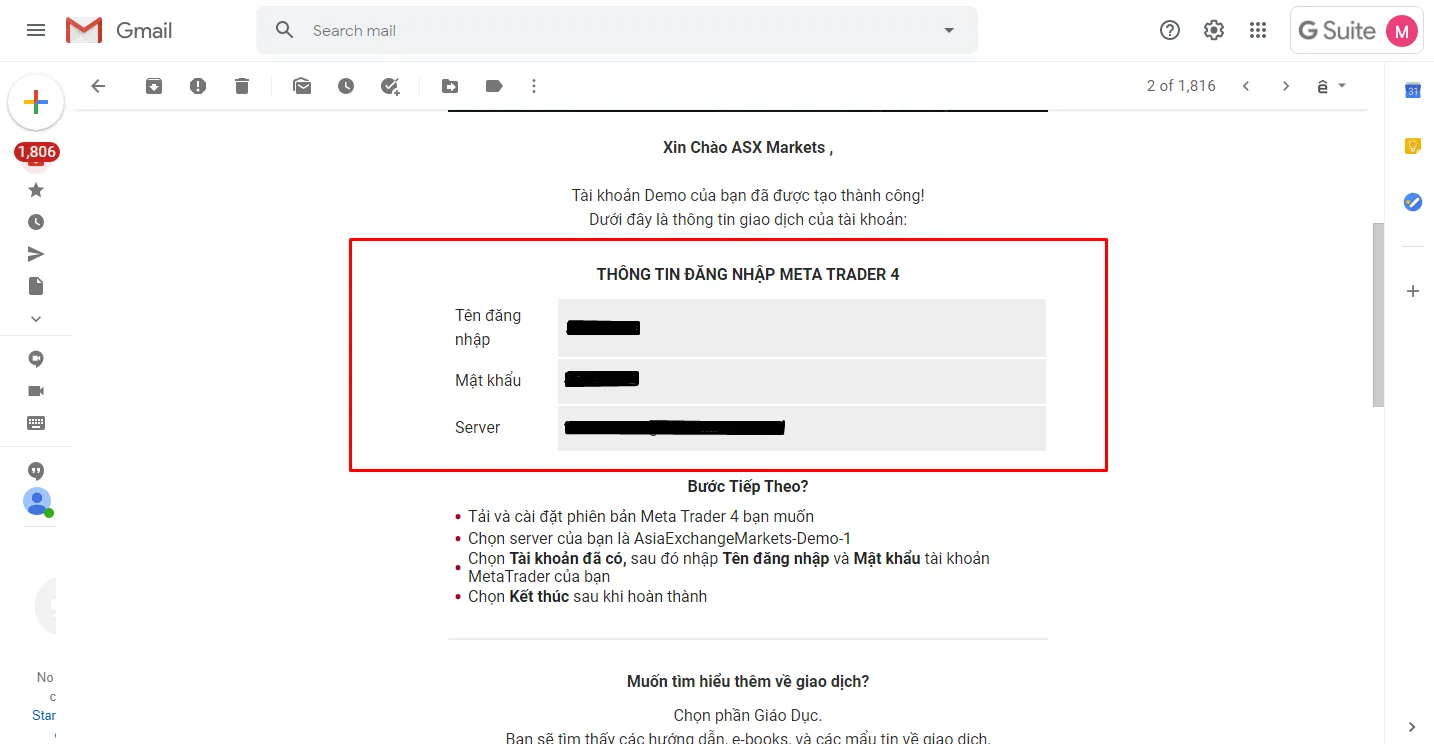Click the "Bước Tiếp Theo?" heading
The image size is (1434, 744).
click(748, 487)
